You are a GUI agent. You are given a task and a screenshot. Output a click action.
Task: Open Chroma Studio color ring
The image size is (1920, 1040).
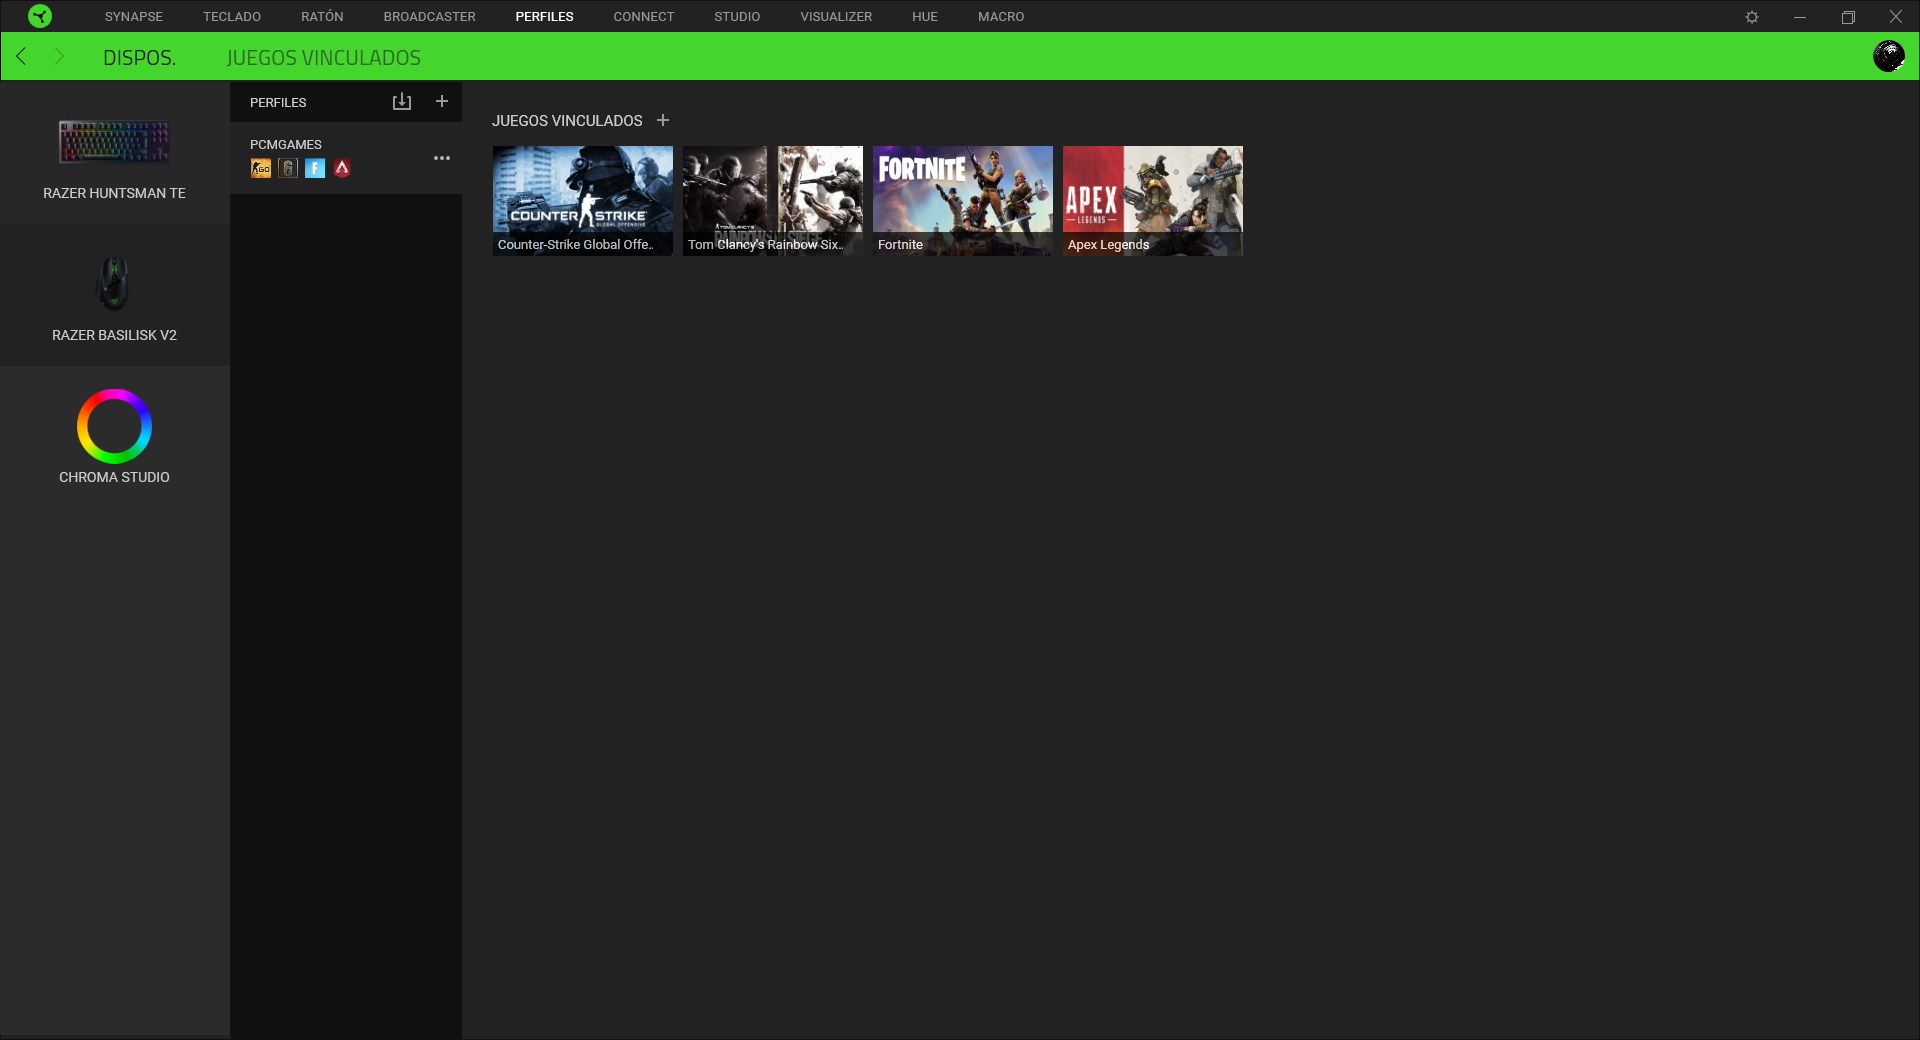(x=114, y=426)
